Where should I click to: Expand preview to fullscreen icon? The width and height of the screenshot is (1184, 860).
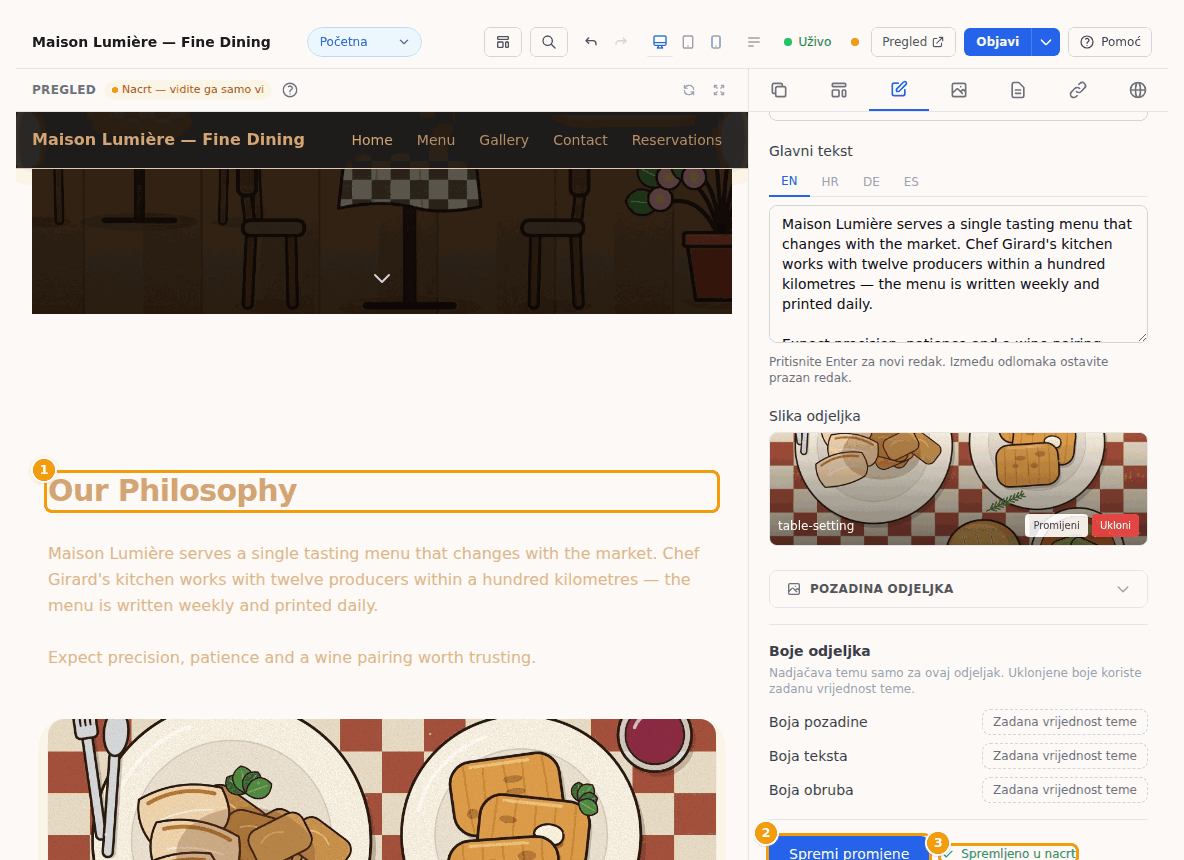[x=719, y=90]
